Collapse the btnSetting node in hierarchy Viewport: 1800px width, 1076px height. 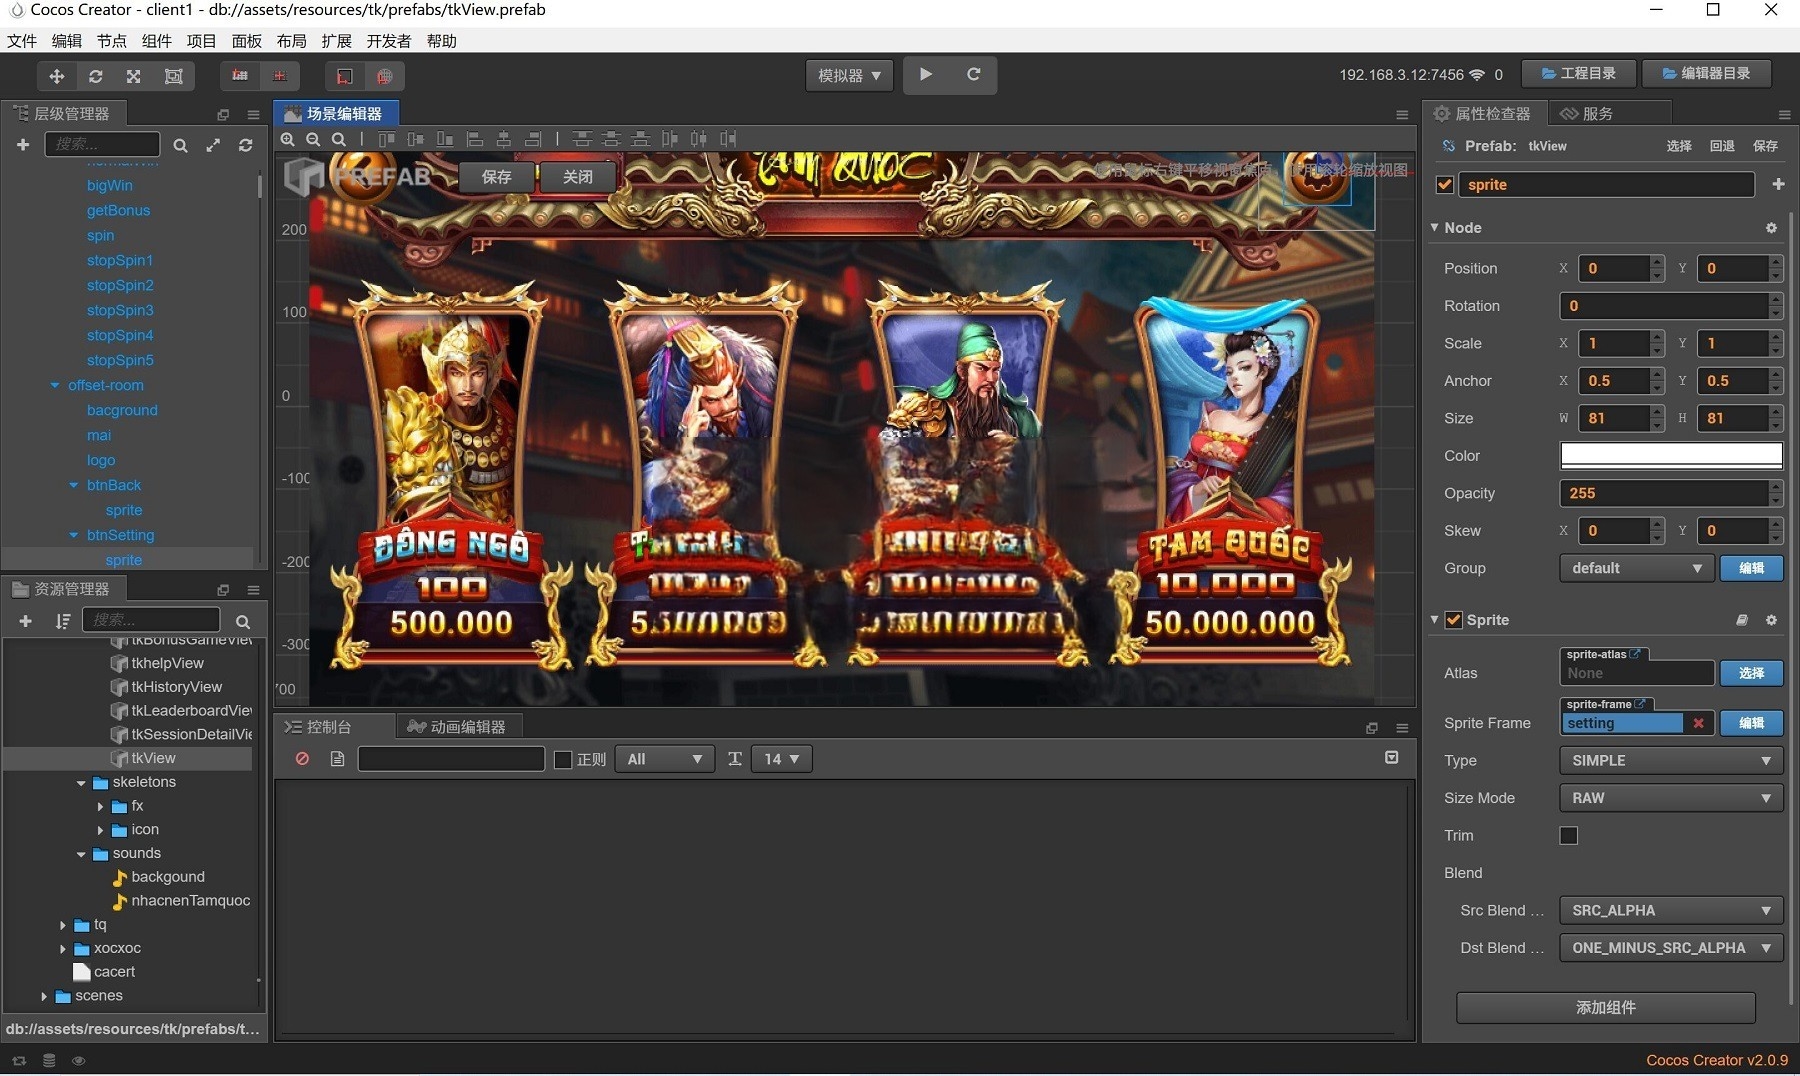click(x=73, y=535)
